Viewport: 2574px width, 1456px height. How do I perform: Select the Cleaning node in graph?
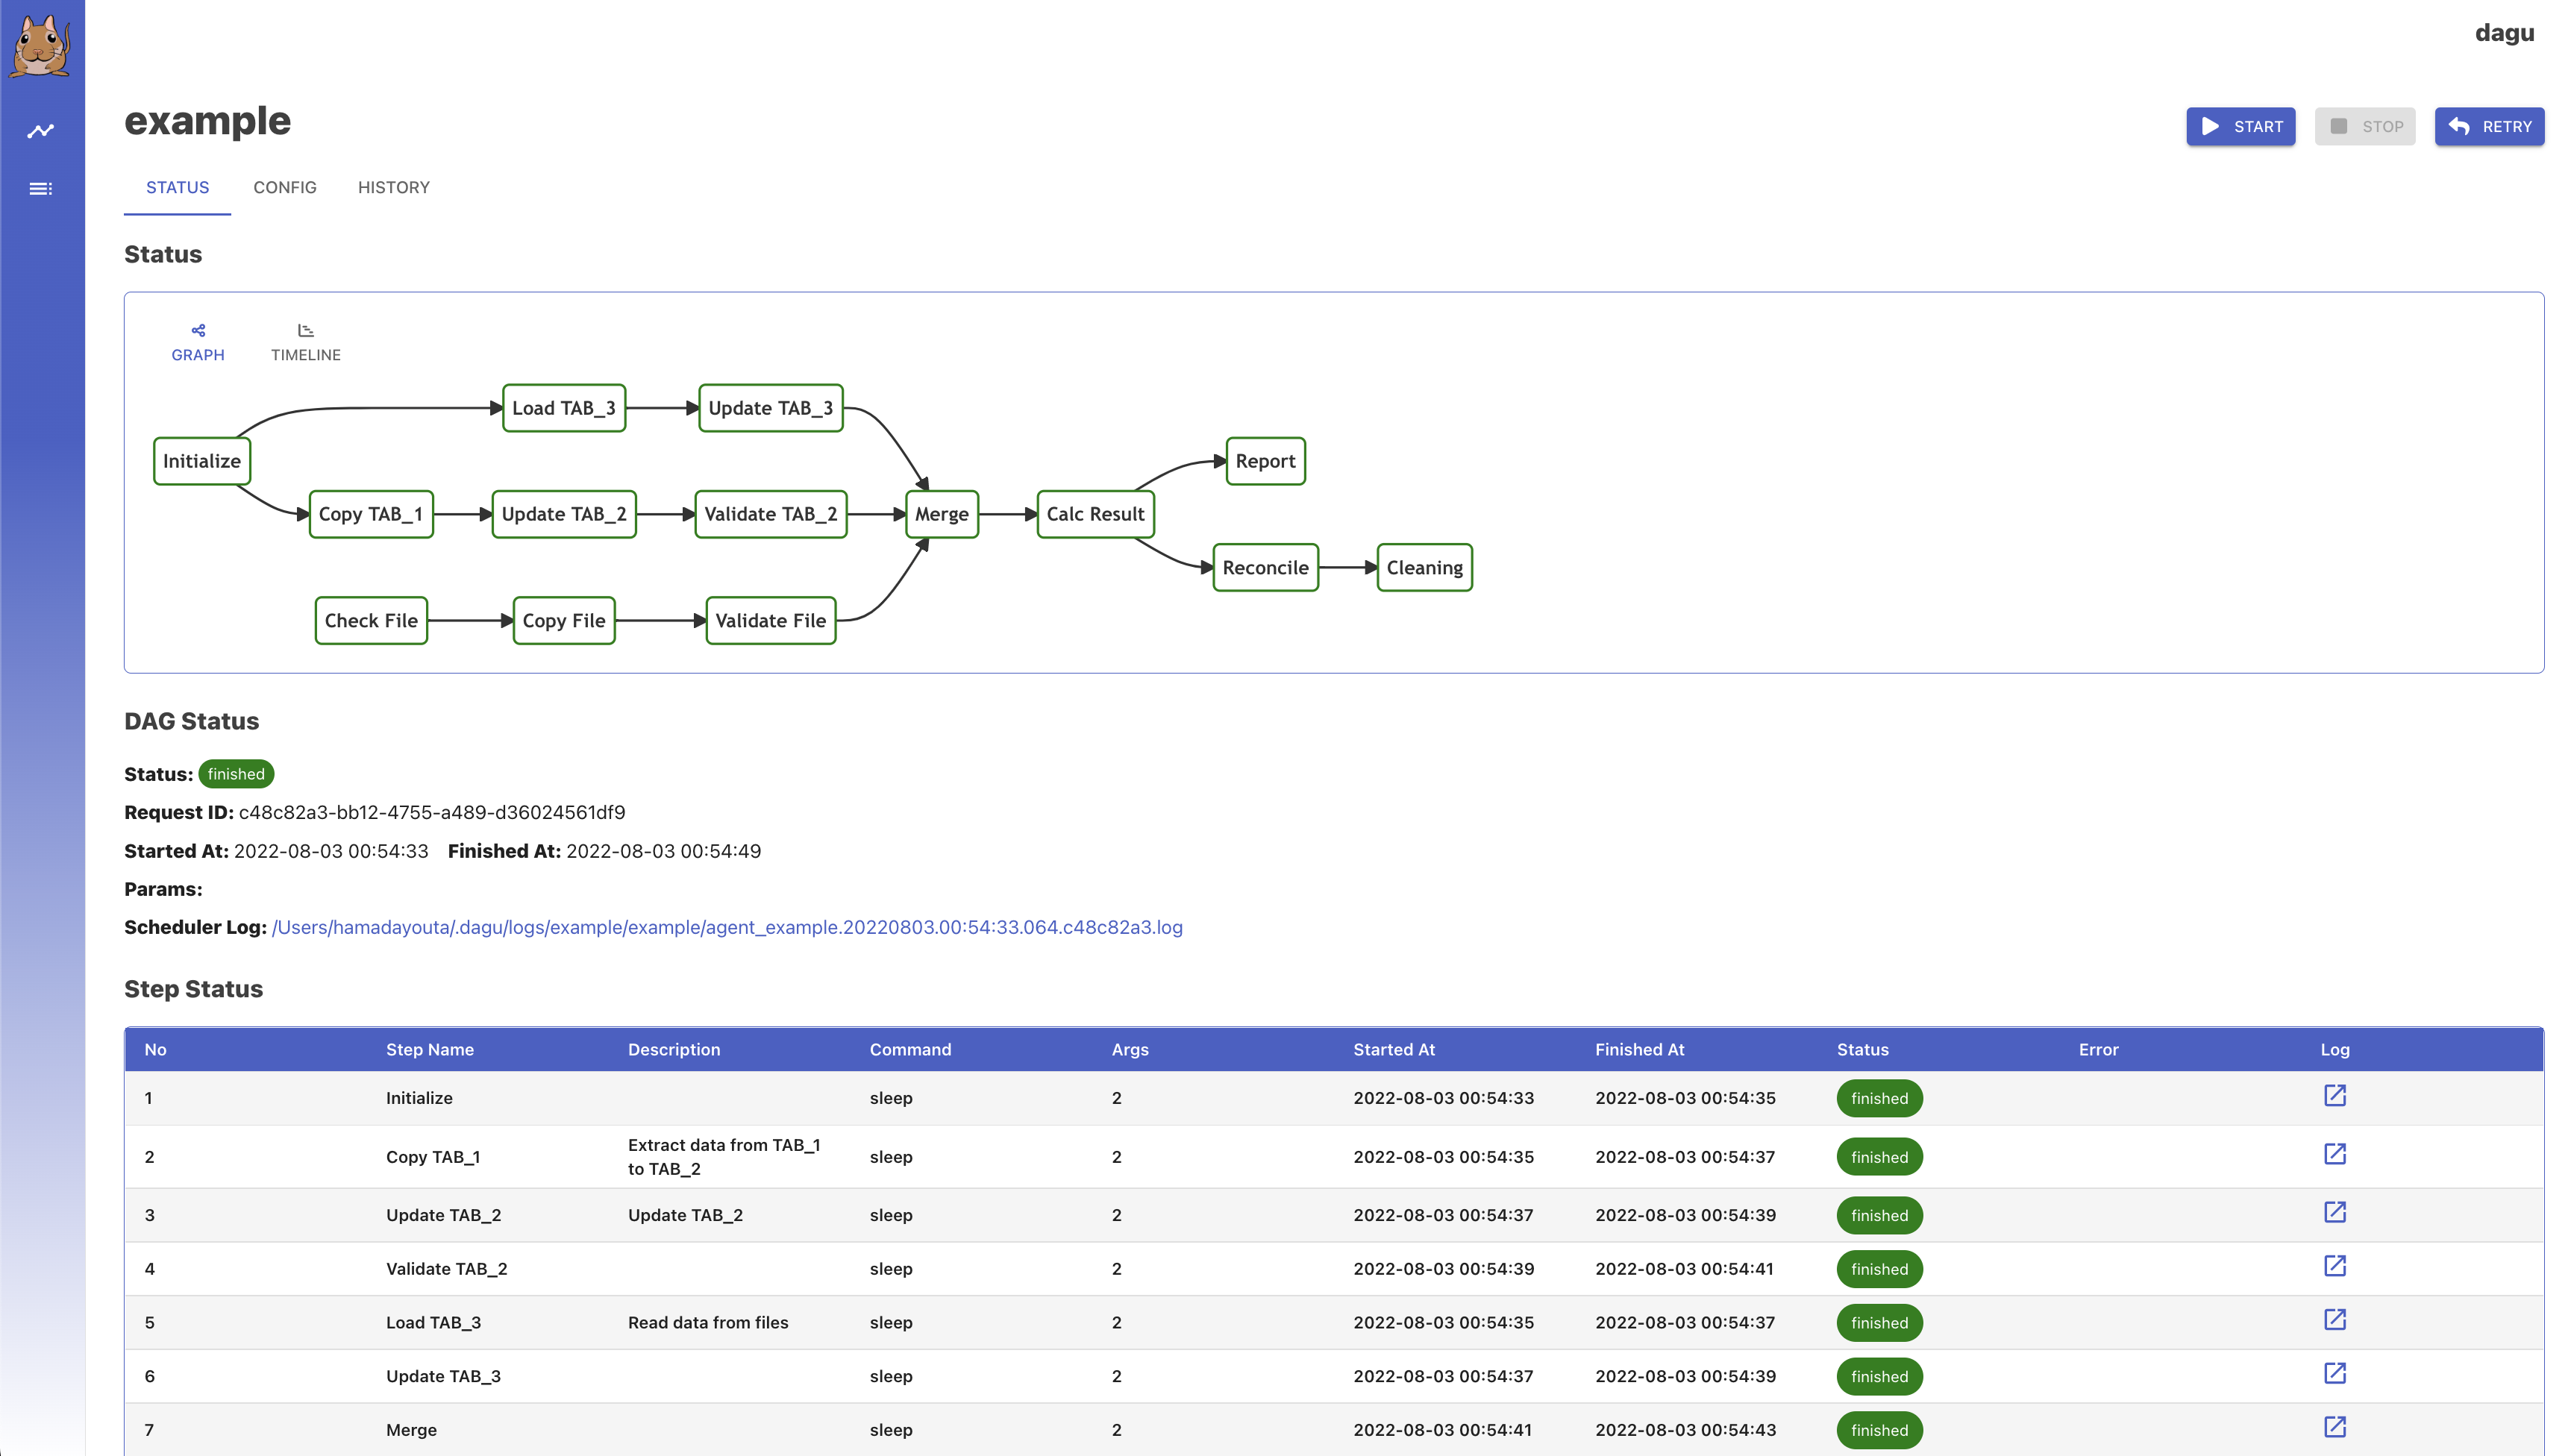[x=1423, y=568]
